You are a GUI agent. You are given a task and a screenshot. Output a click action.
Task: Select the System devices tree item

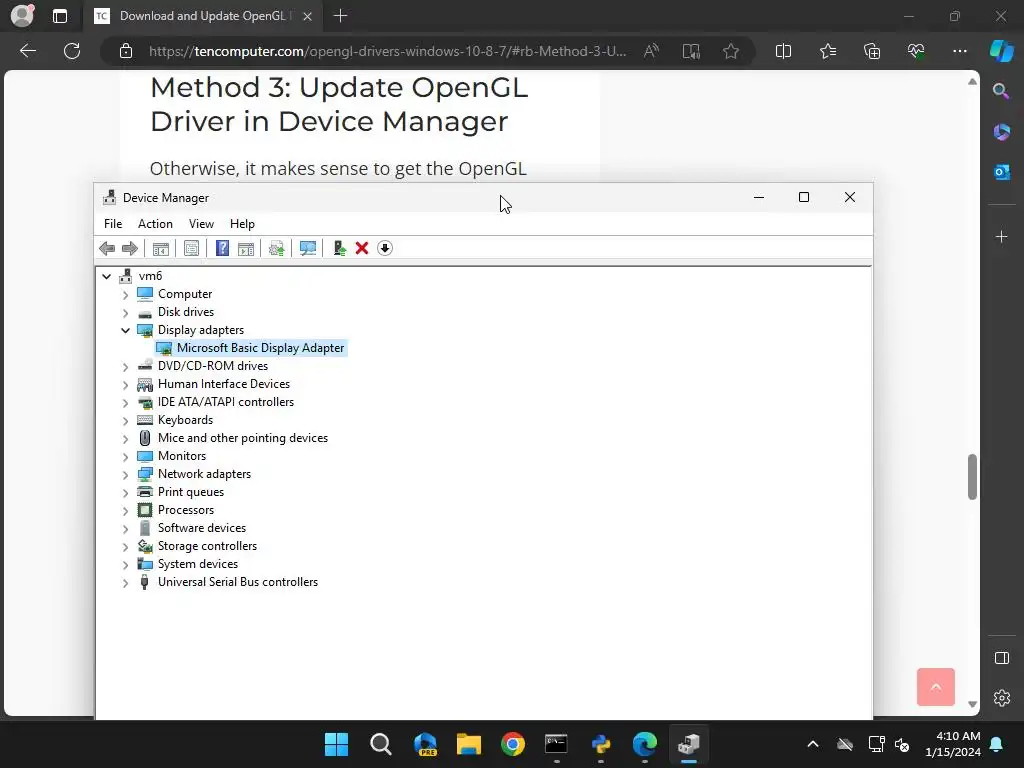(198, 564)
